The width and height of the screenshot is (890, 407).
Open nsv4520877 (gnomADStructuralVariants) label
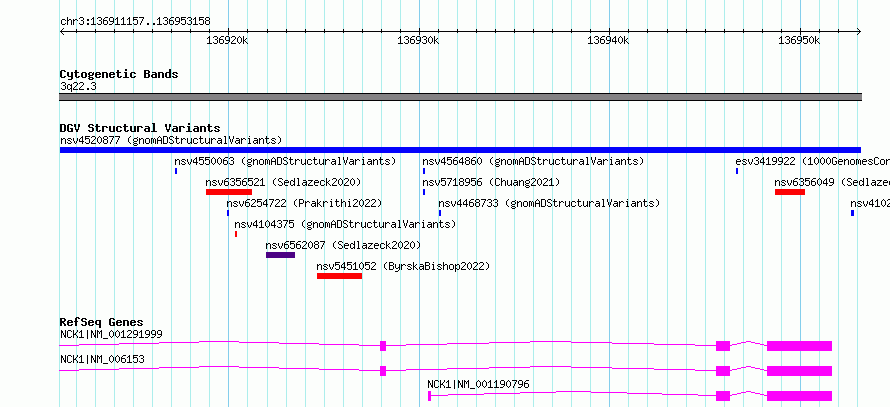(x=171, y=140)
